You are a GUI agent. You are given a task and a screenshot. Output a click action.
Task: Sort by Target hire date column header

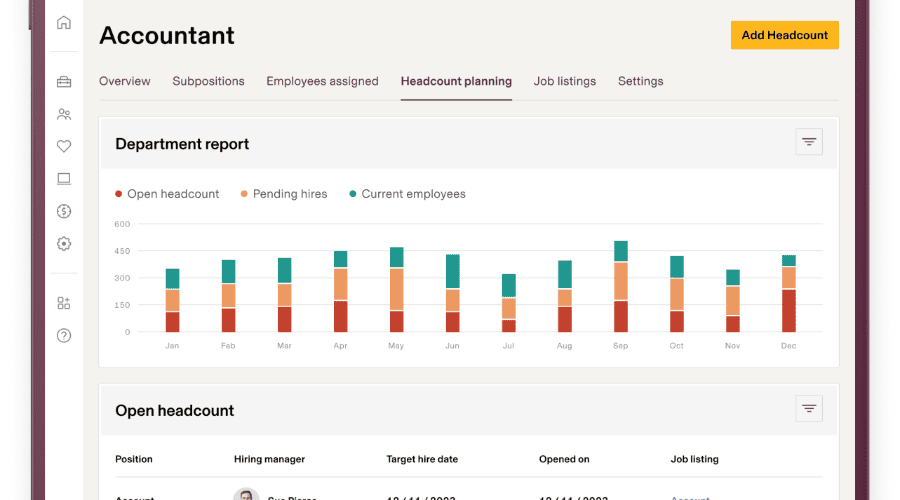[422, 459]
